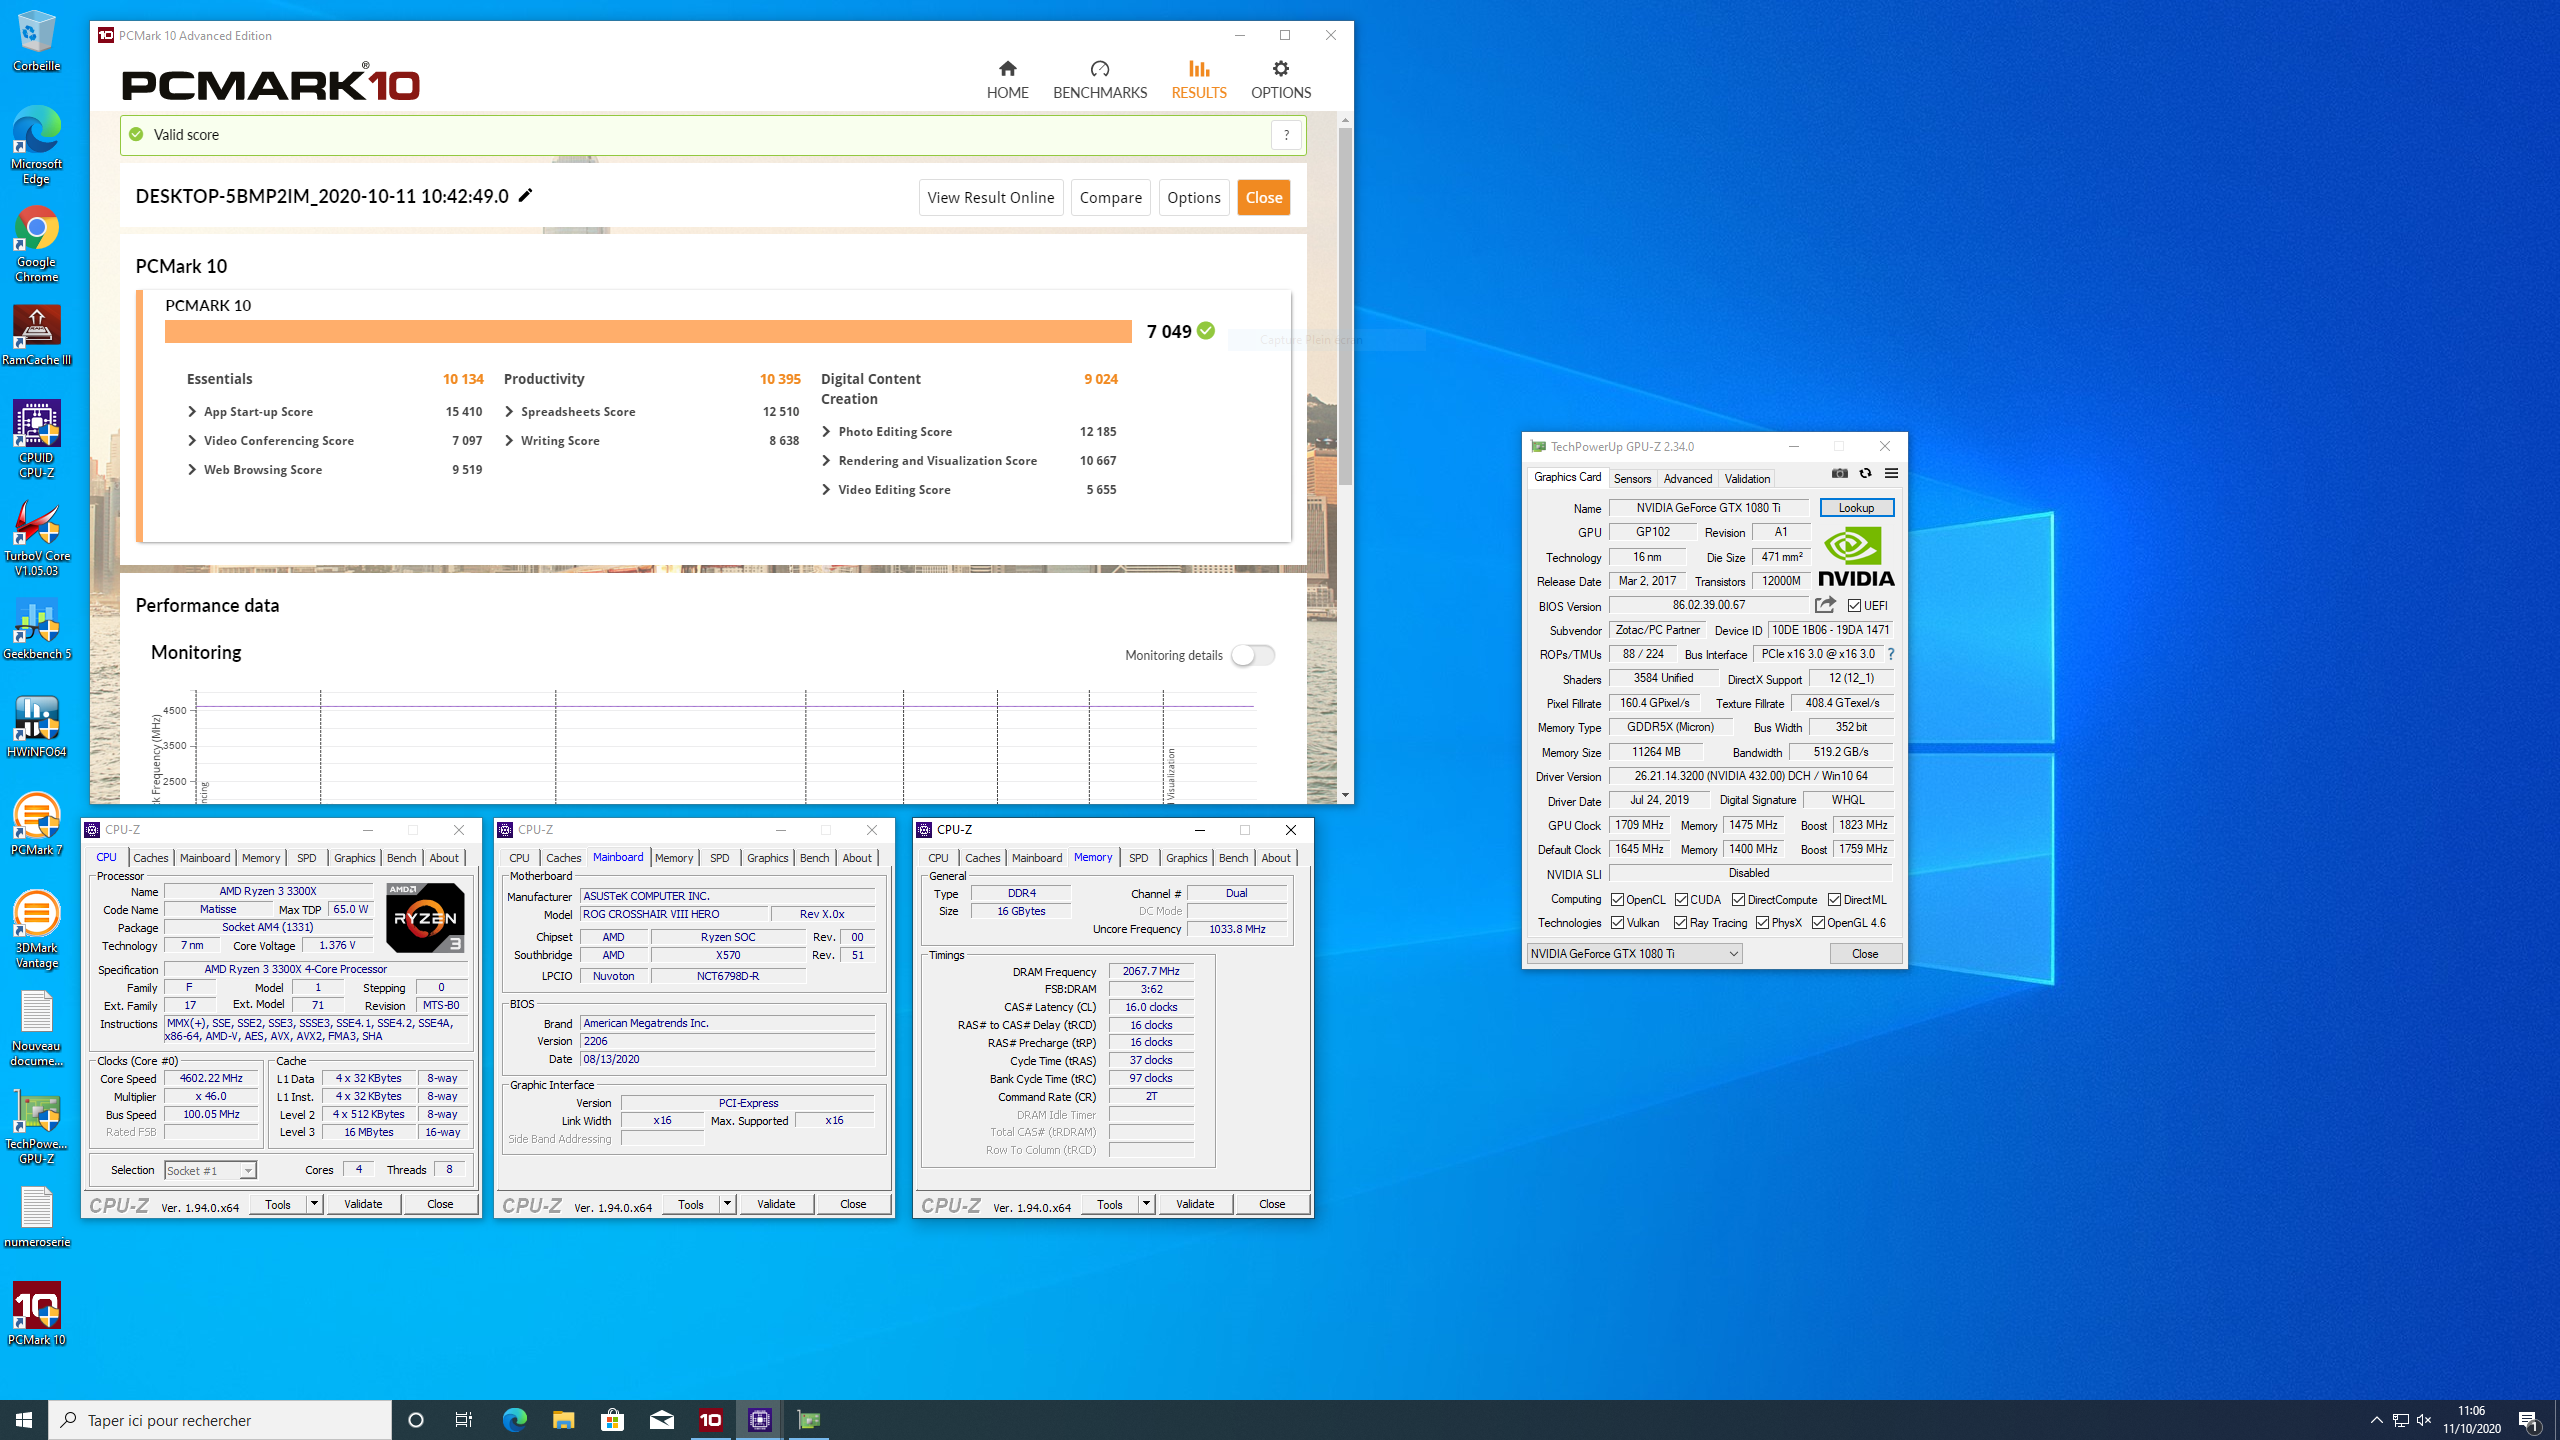Expand Web Browsing Score details
2560x1440 pixels.
tap(192, 470)
